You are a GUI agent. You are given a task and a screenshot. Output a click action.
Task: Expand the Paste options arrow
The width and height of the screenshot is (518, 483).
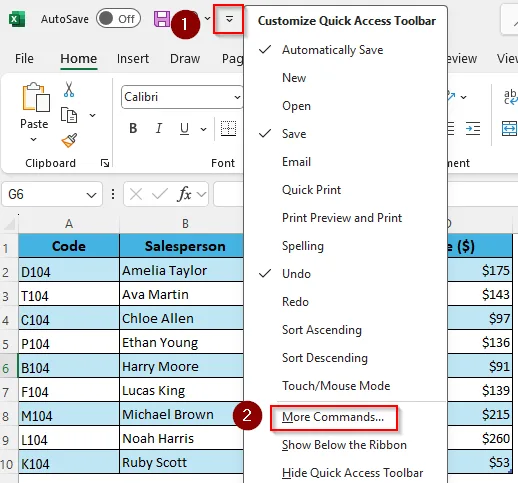pos(34,139)
